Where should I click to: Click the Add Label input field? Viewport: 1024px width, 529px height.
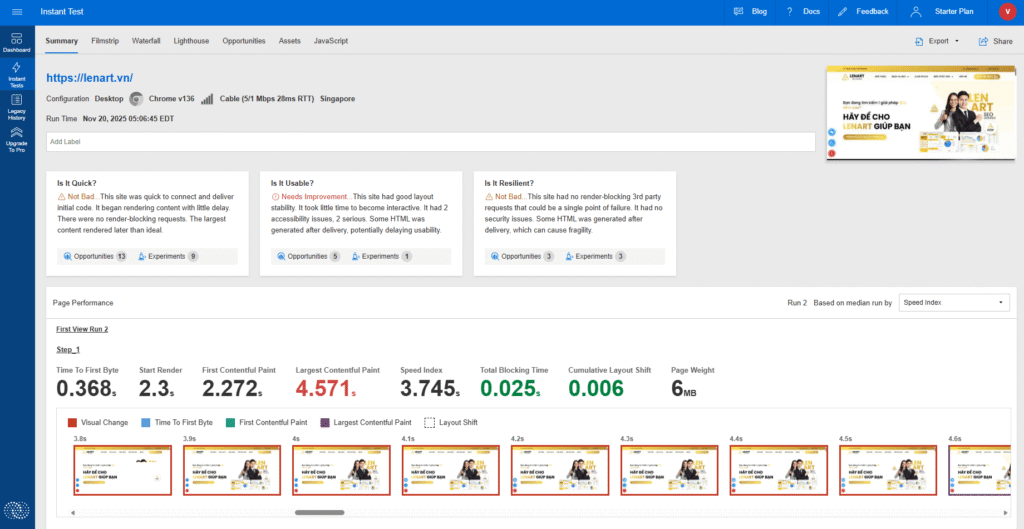point(431,142)
